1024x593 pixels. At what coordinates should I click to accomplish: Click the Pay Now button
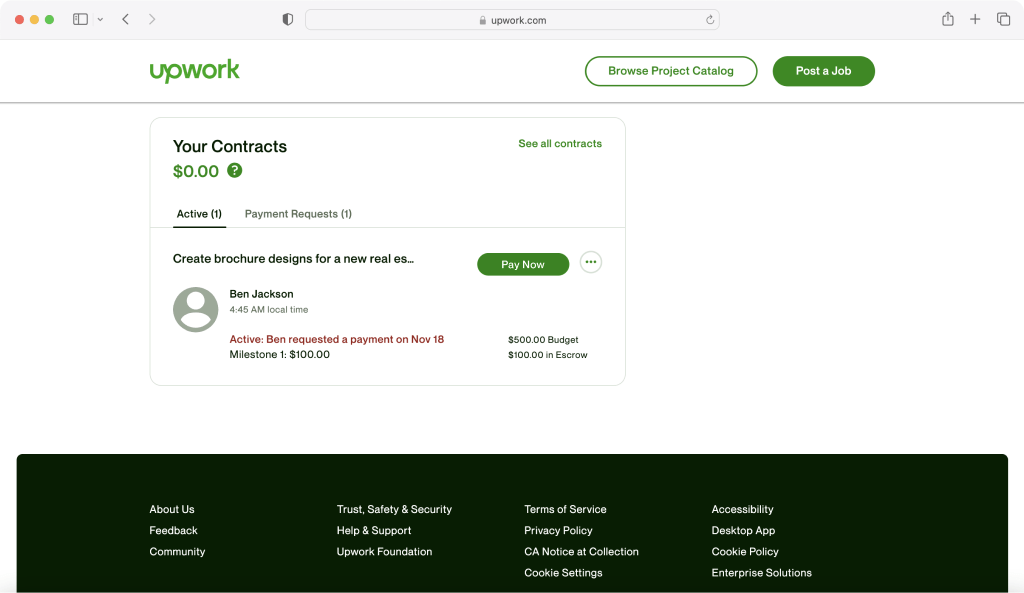[523, 264]
